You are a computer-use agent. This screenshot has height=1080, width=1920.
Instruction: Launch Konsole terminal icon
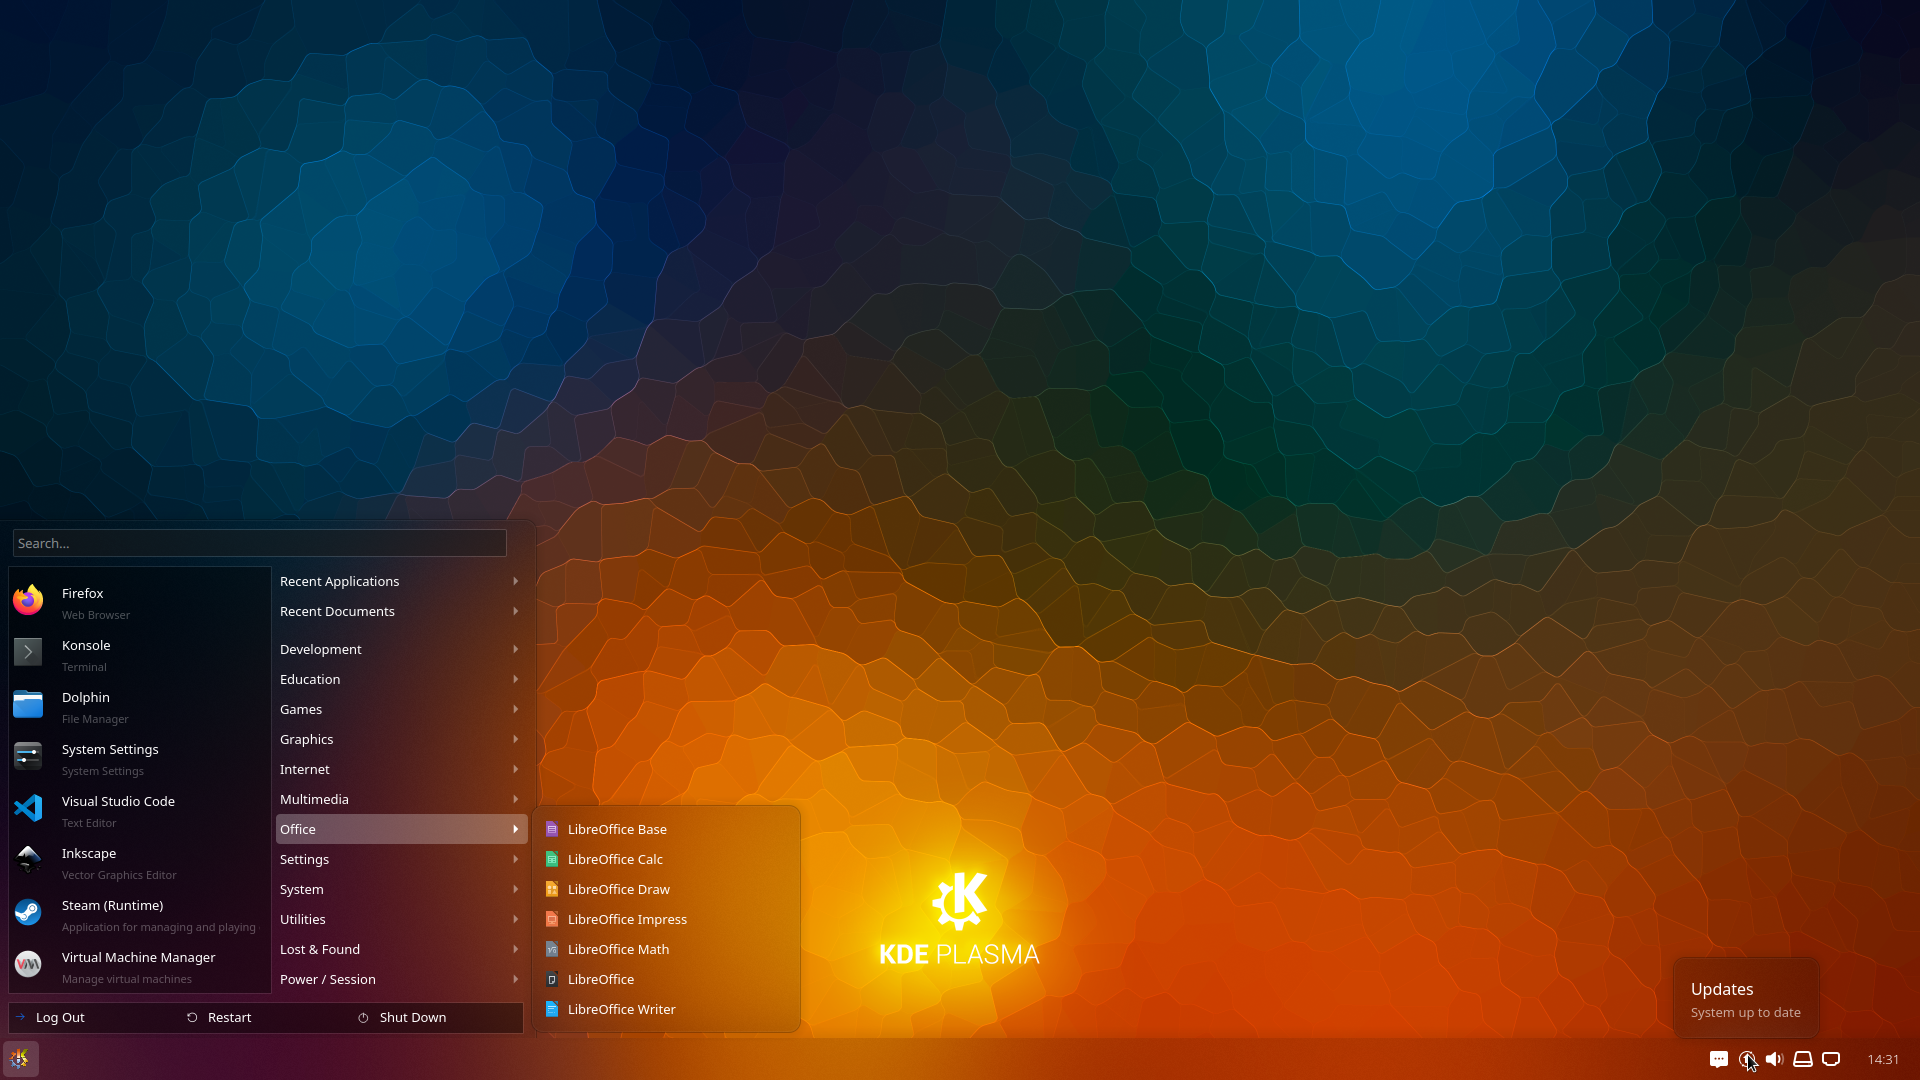coord(28,652)
